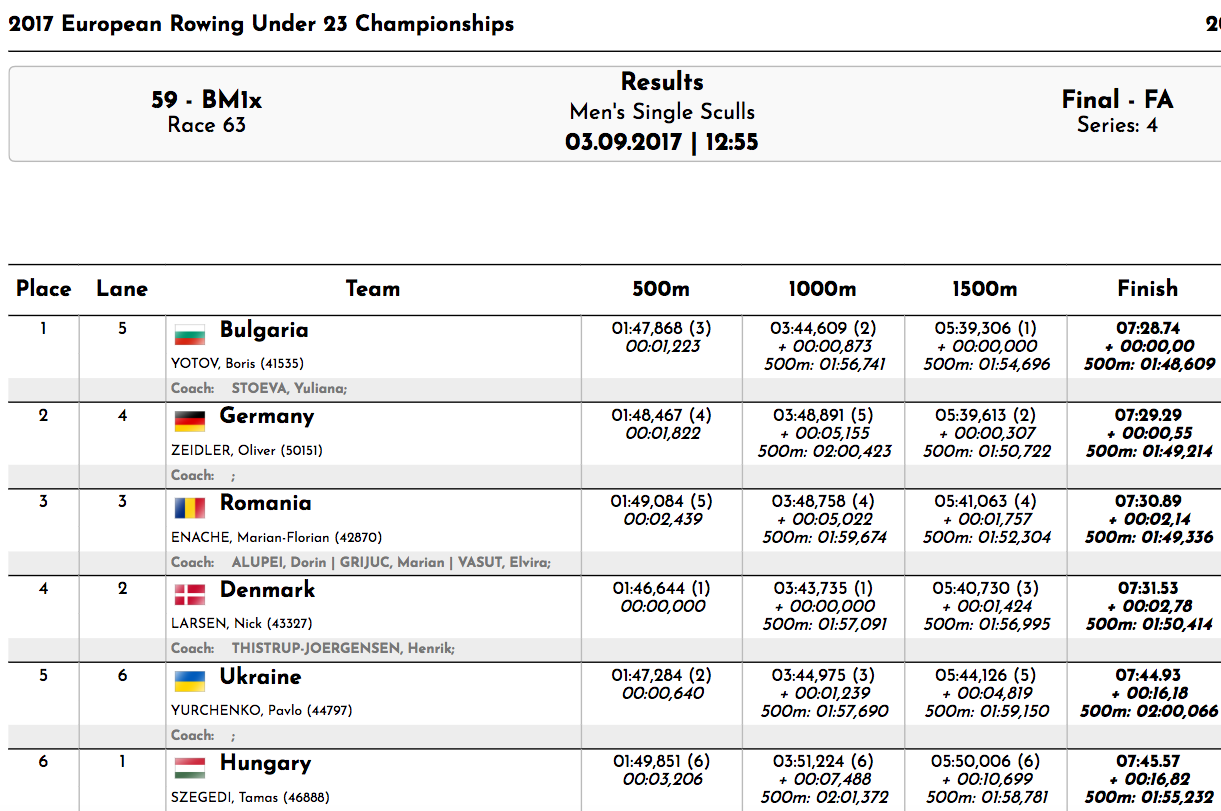Select the Place column header
The height and width of the screenshot is (811, 1221).
pyautogui.click(x=44, y=289)
